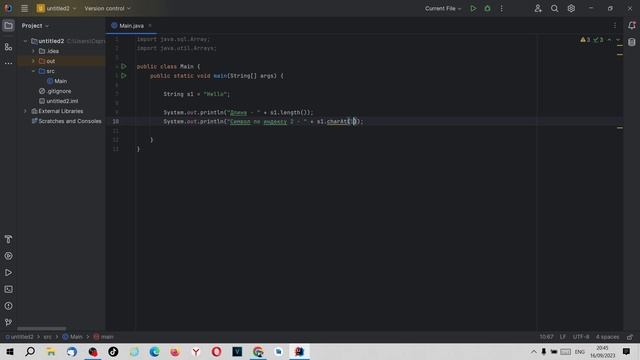Open IDE settings gear icon
Screen dimensions: 640x360
(x=571, y=8)
